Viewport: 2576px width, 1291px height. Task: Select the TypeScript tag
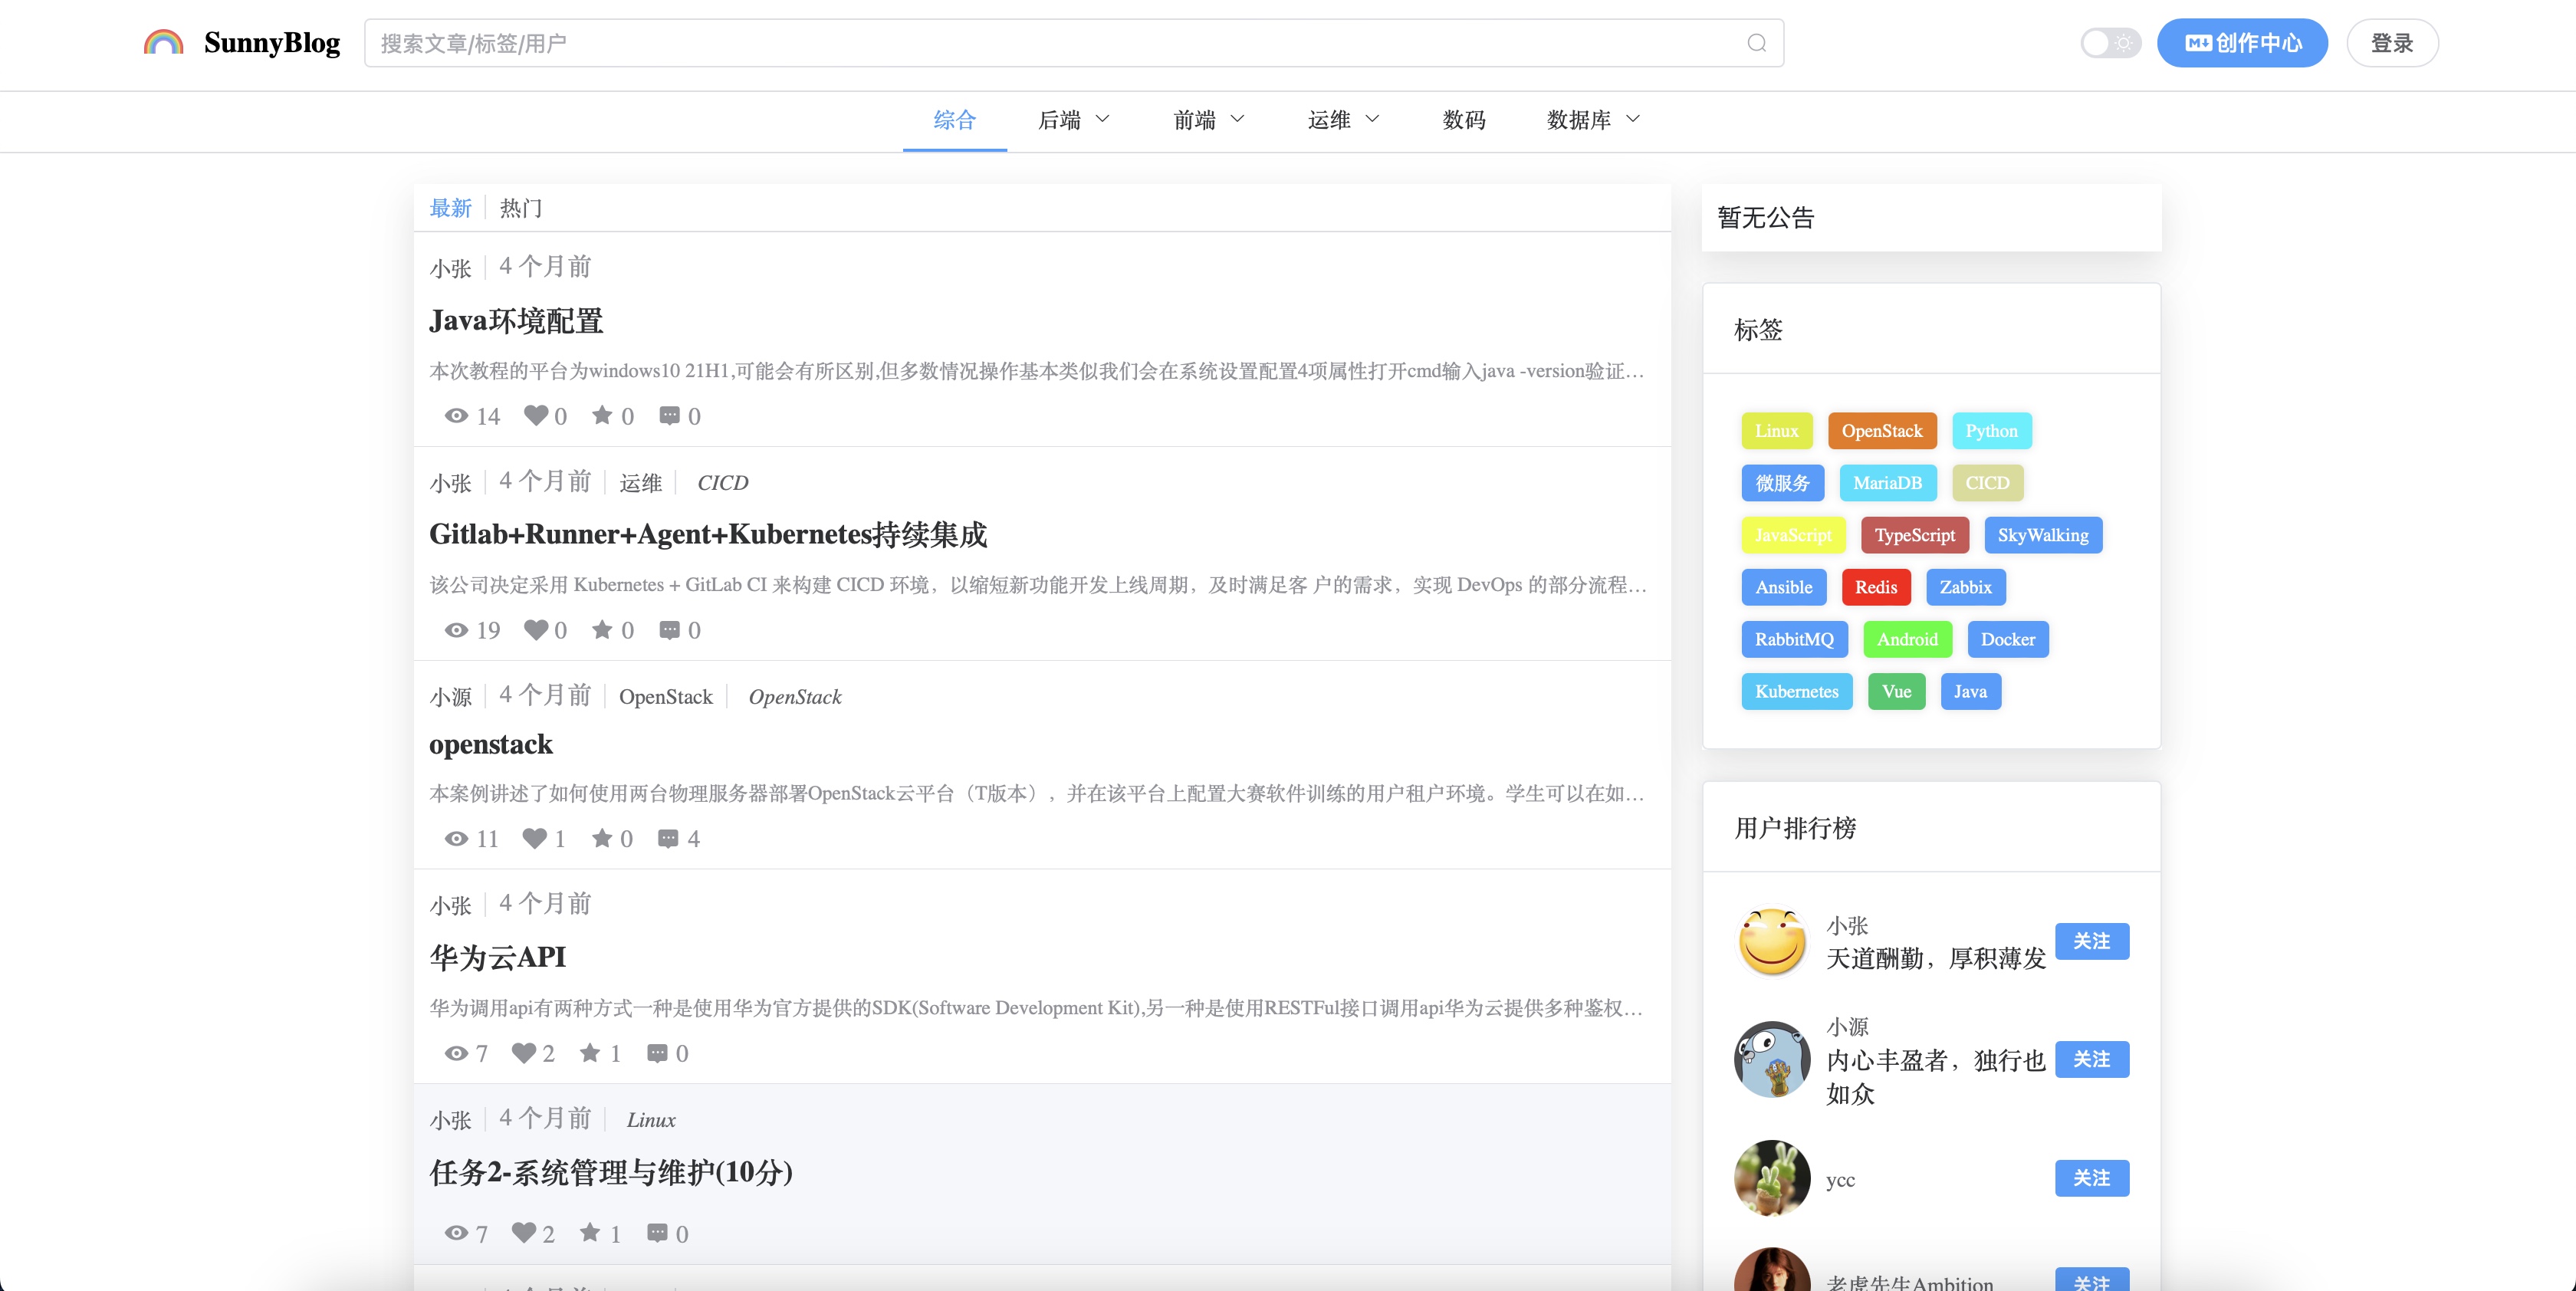[1915, 535]
